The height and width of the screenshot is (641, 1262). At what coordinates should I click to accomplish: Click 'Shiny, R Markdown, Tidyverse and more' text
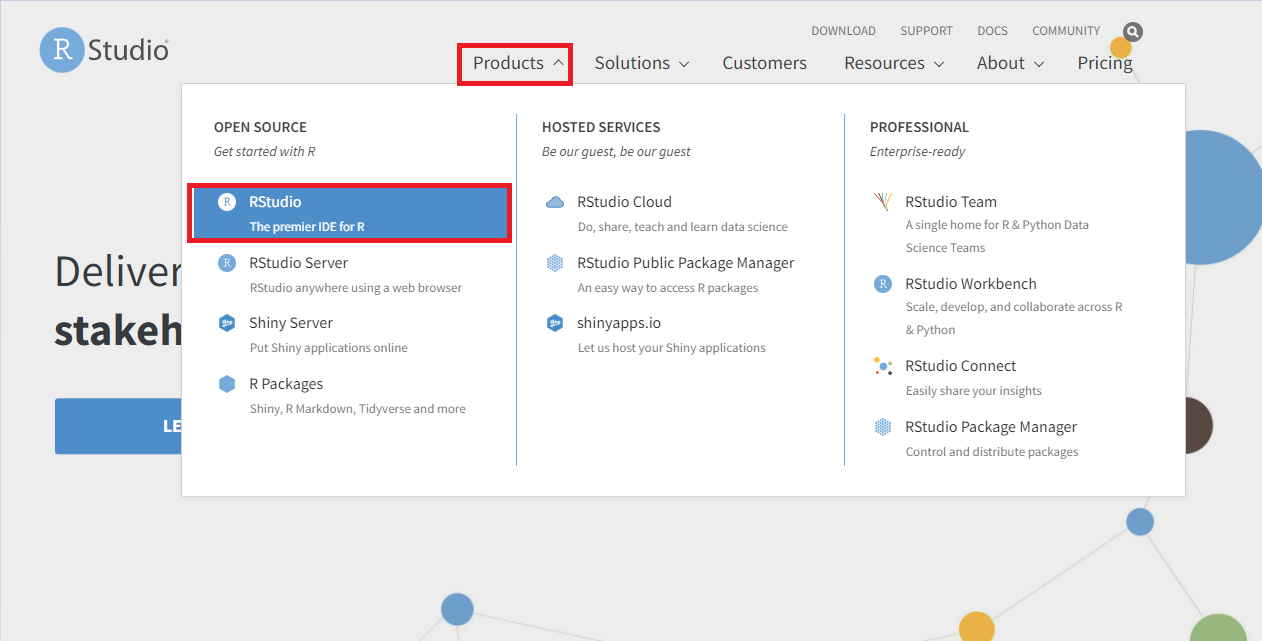(x=358, y=409)
